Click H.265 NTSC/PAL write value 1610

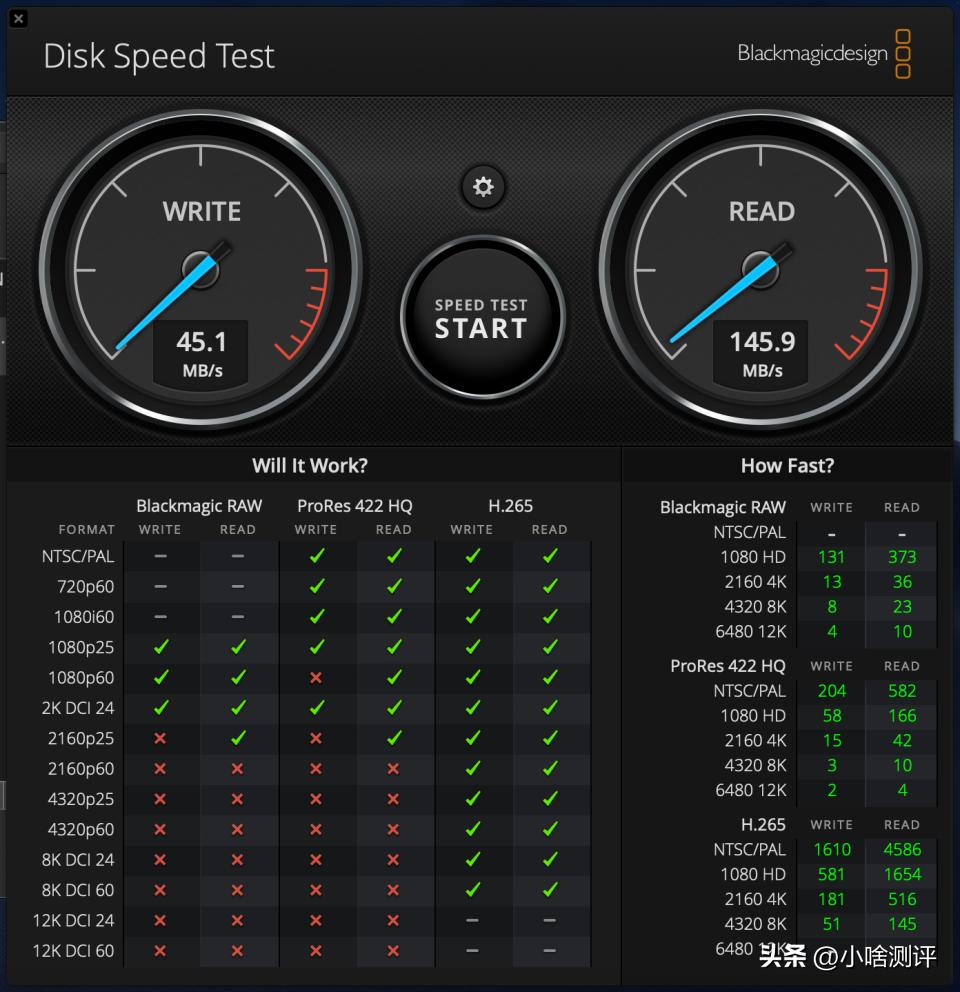(832, 850)
